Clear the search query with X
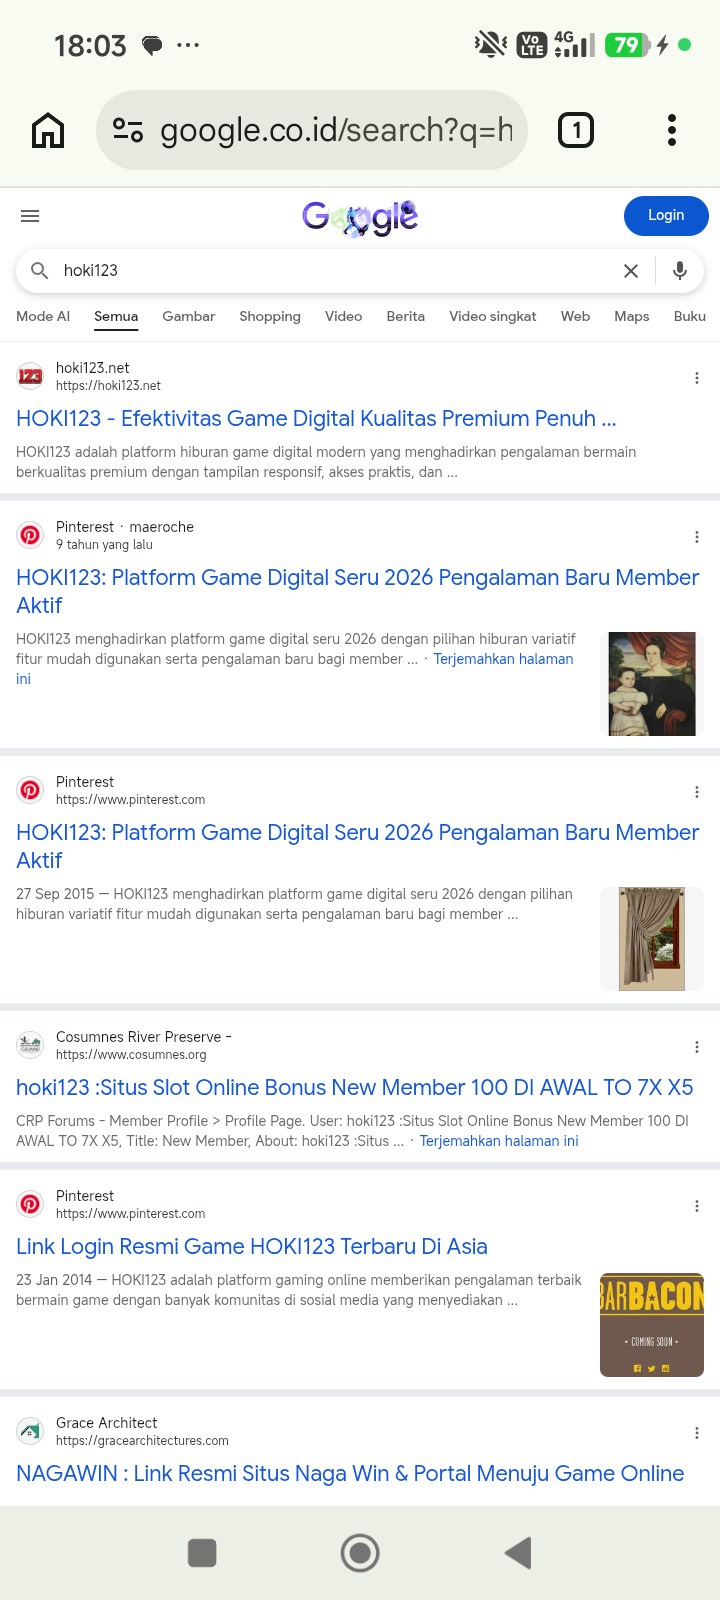 [631, 271]
